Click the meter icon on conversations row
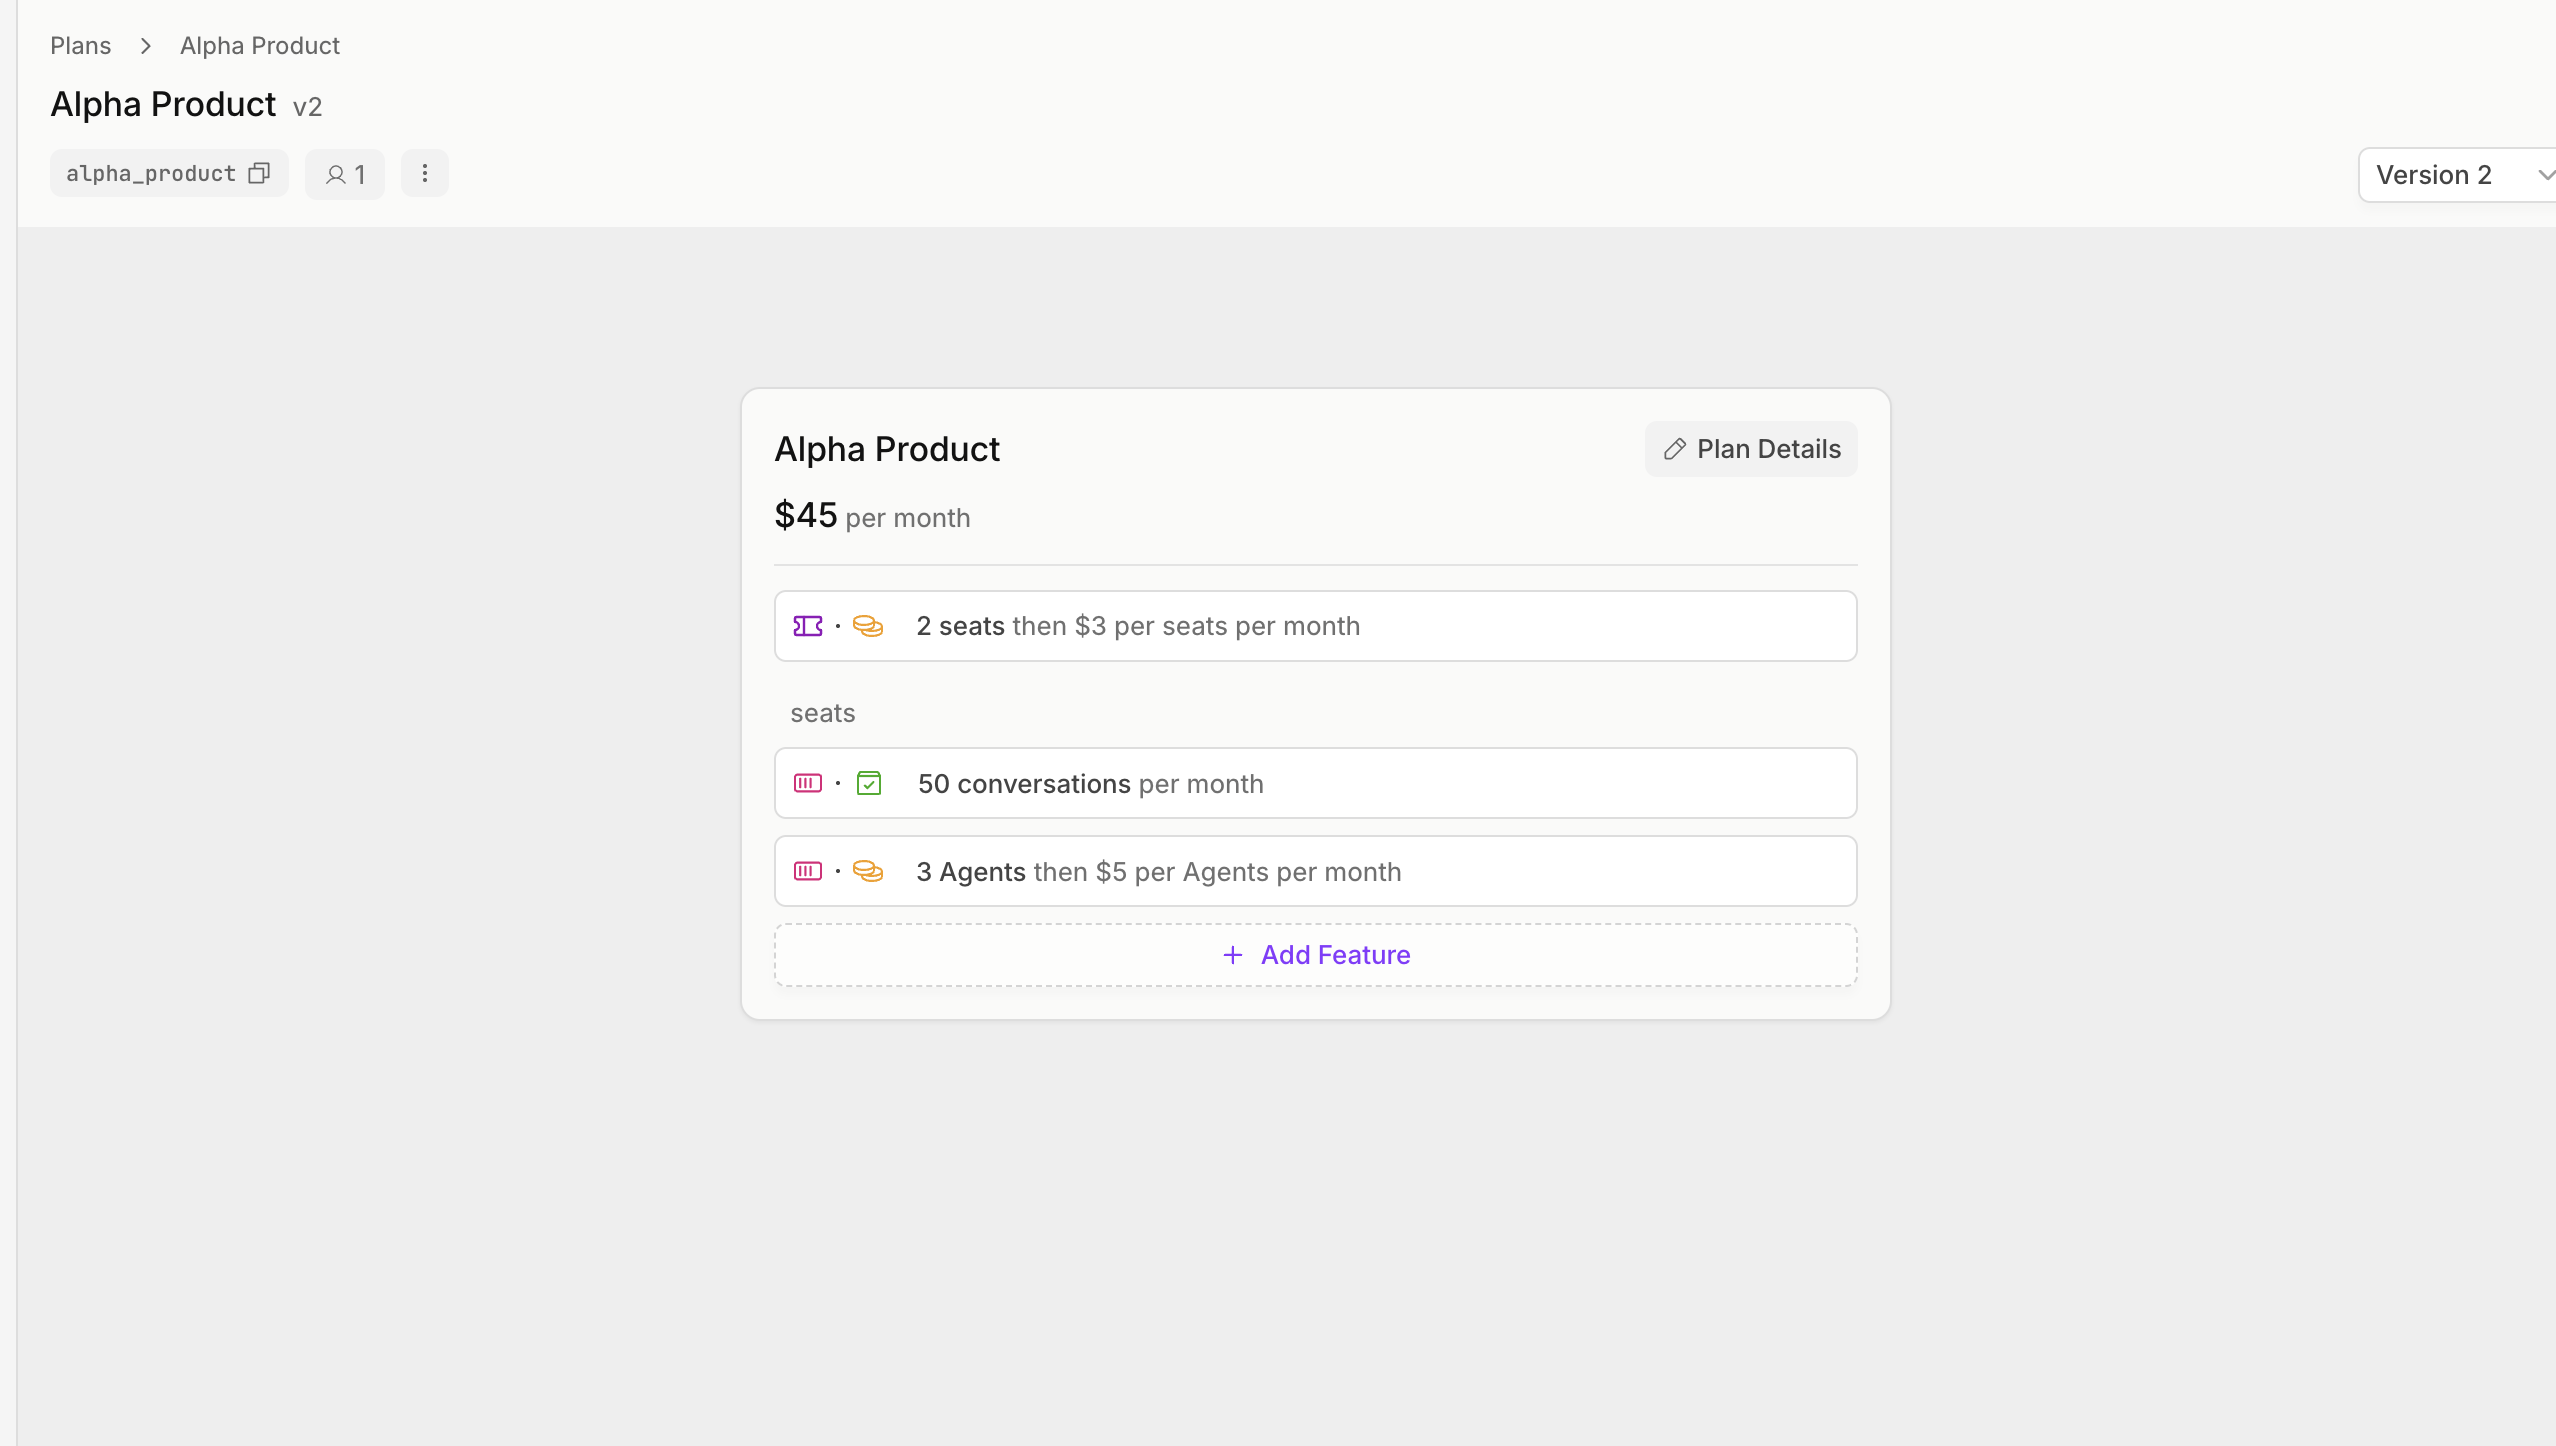This screenshot has width=2556, height=1446. pos(808,783)
